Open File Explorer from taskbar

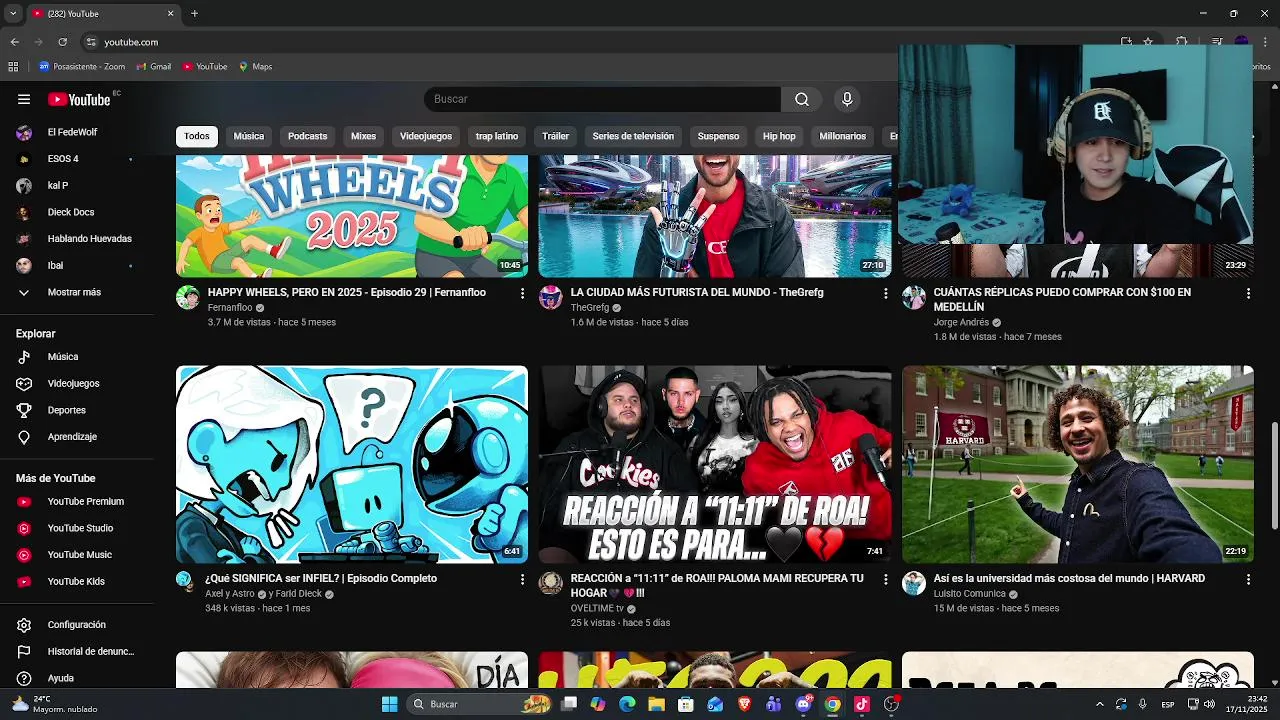tap(656, 704)
